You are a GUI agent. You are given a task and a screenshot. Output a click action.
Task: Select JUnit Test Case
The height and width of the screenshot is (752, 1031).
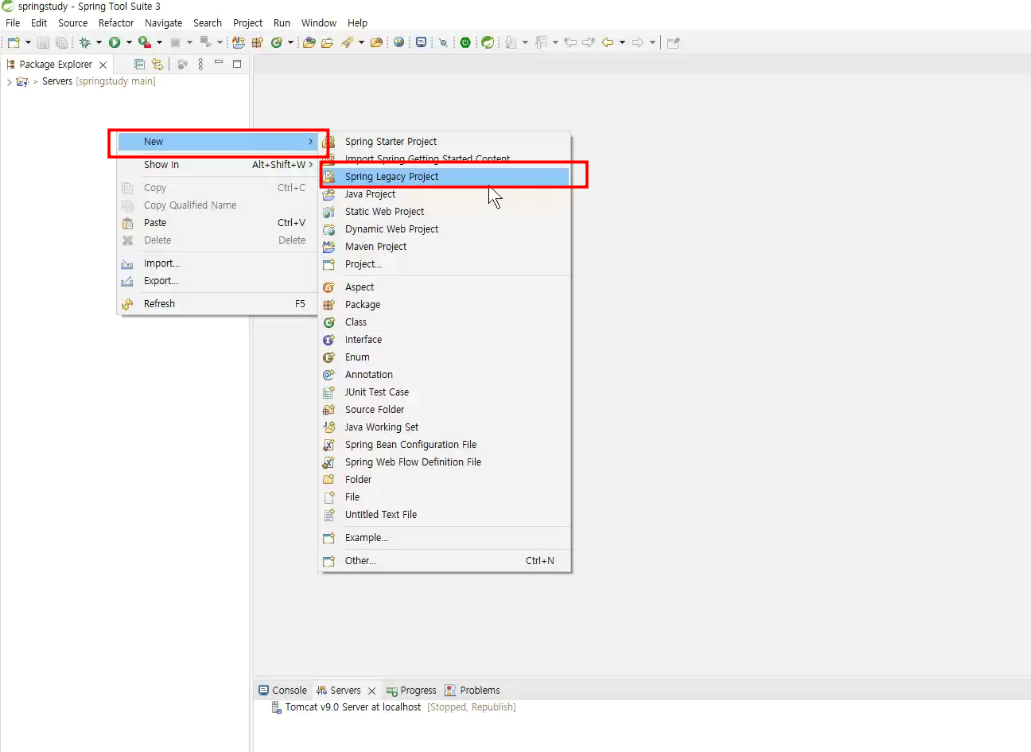[x=444, y=392]
